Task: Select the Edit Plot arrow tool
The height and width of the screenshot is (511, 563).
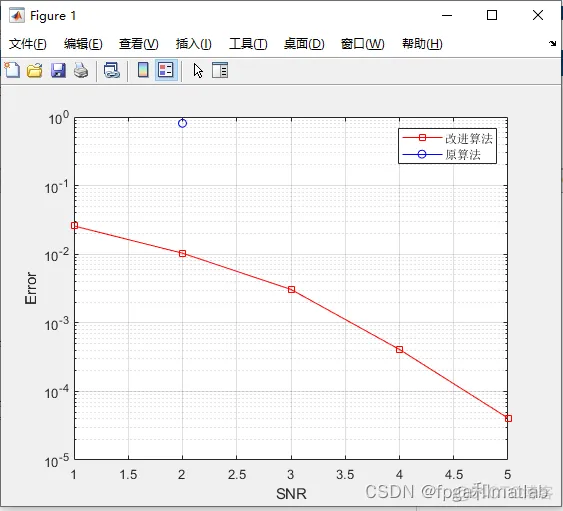Action: 198,70
